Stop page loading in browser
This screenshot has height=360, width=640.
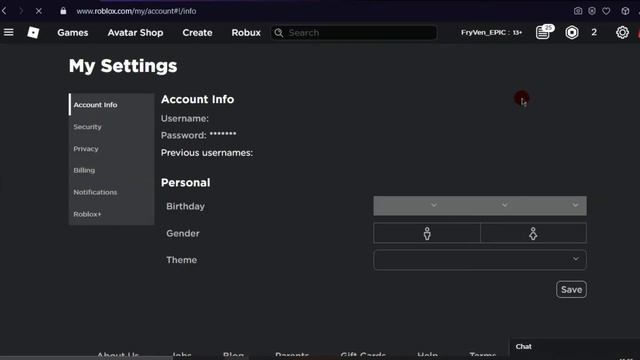[x=38, y=11]
